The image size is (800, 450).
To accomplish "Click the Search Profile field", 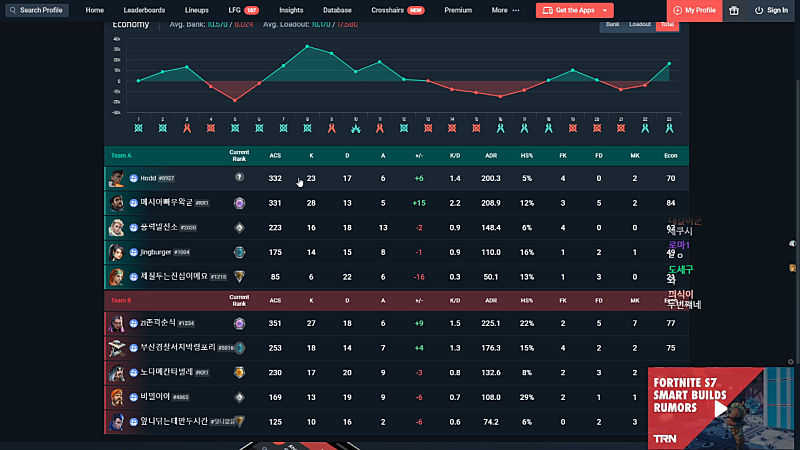I will point(37,10).
